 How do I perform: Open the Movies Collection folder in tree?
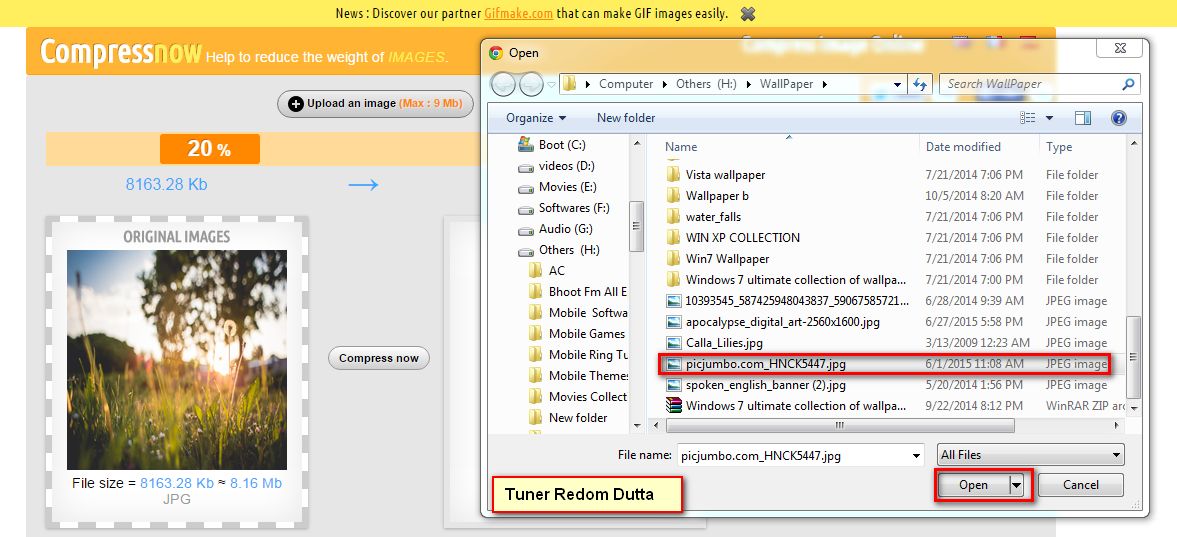point(578,397)
